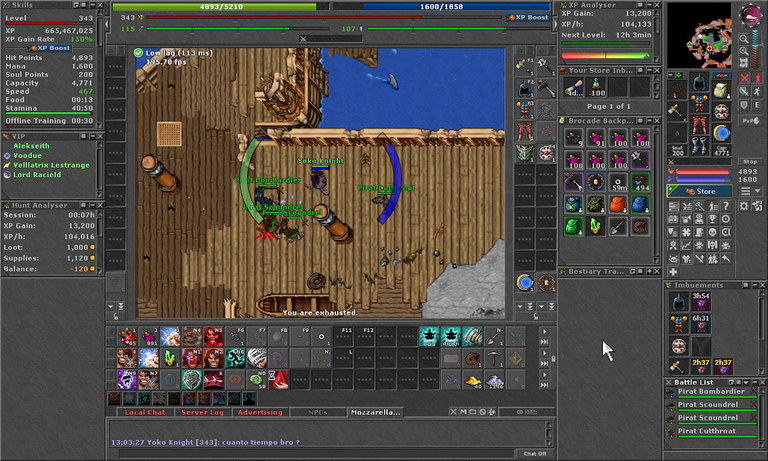Switch to the NPCs chat tab
The height and width of the screenshot is (461, 768).
click(x=318, y=412)
